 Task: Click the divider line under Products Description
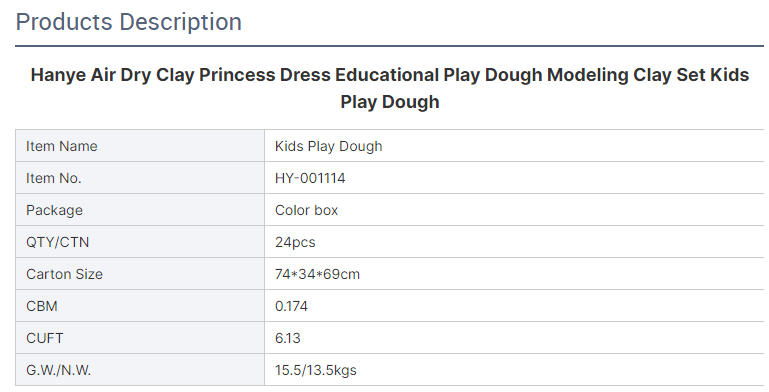point(390,46)
